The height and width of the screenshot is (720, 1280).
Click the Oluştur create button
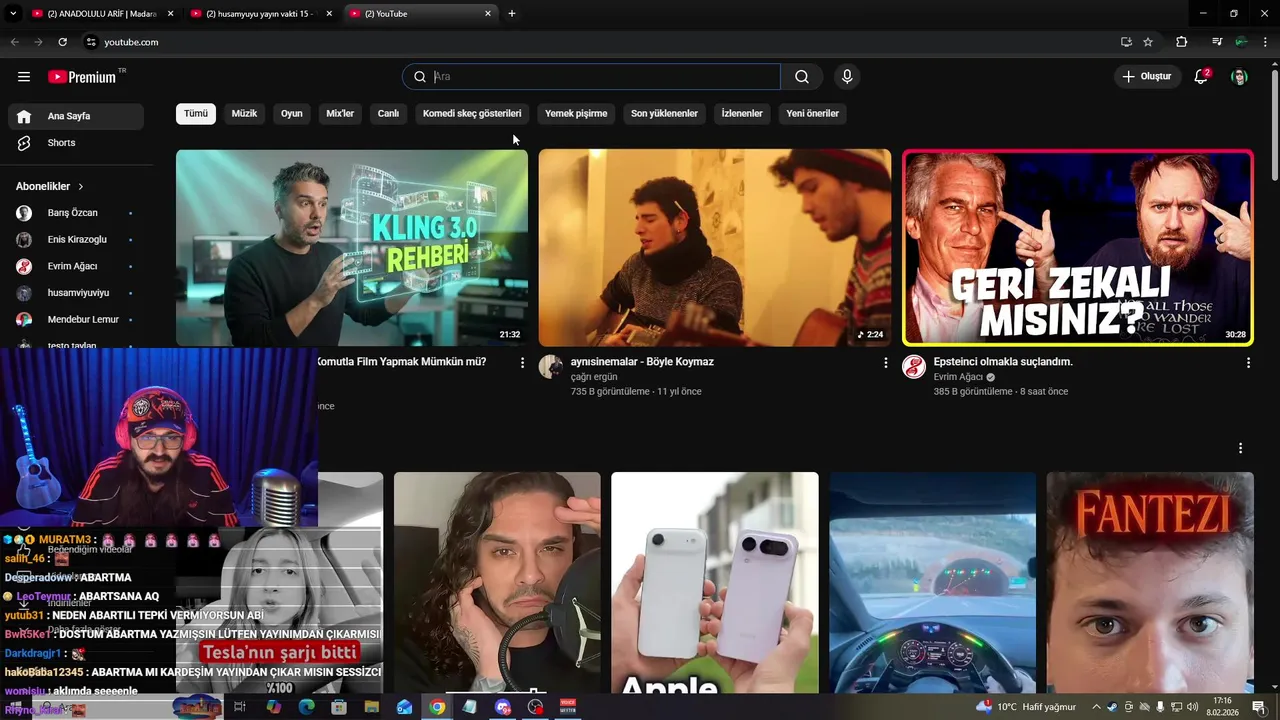(x=1146, y=77)
